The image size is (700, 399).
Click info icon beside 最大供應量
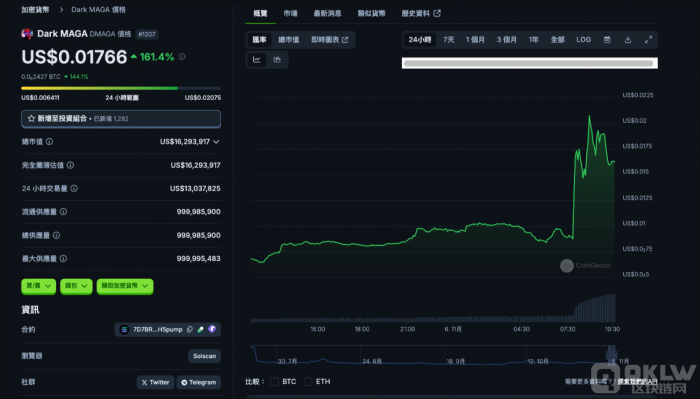click(x=63, y=258)
